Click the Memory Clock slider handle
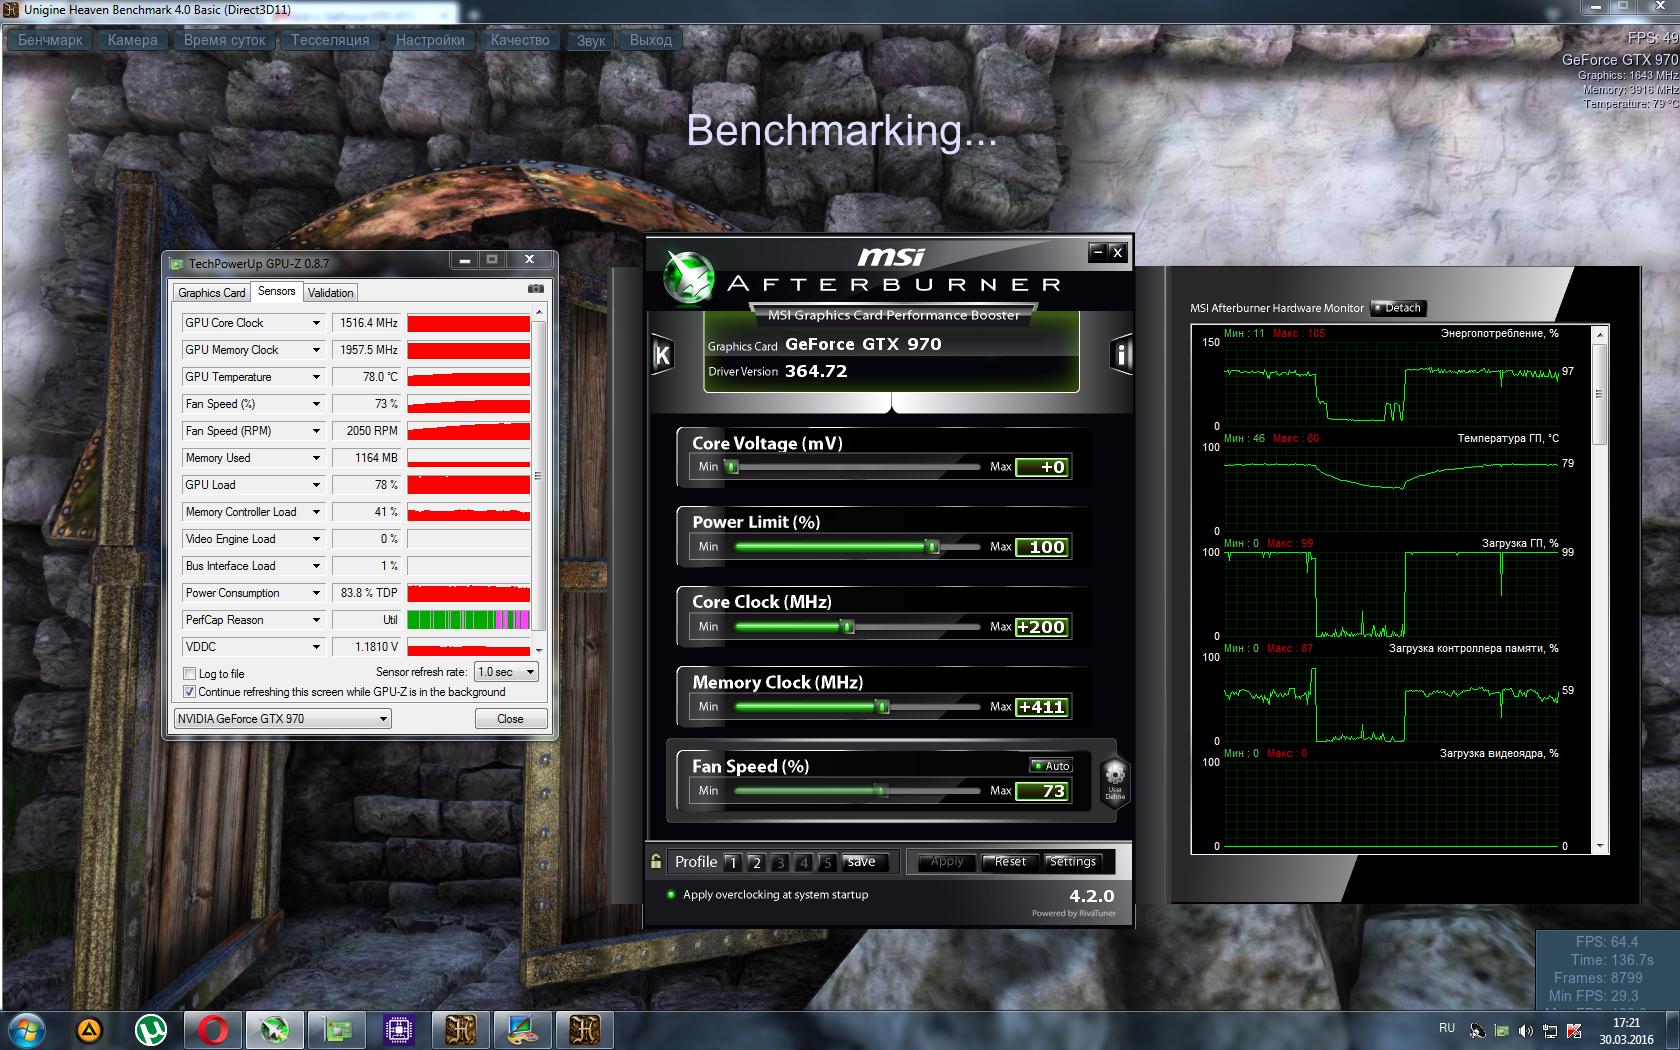The image size is (1680, 1050). 882,707
